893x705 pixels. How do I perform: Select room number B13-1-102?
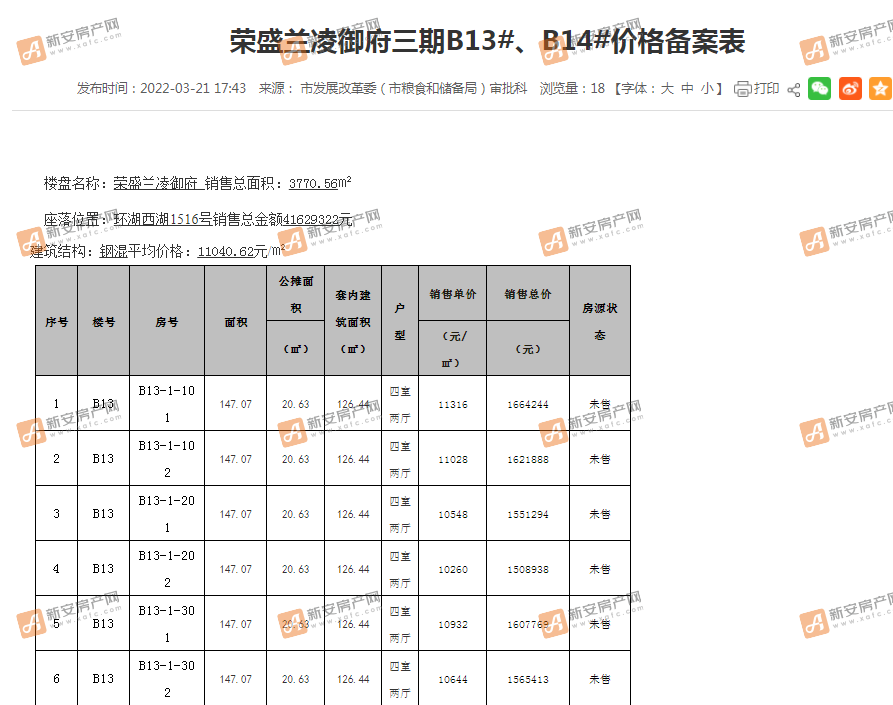(167, 459)
